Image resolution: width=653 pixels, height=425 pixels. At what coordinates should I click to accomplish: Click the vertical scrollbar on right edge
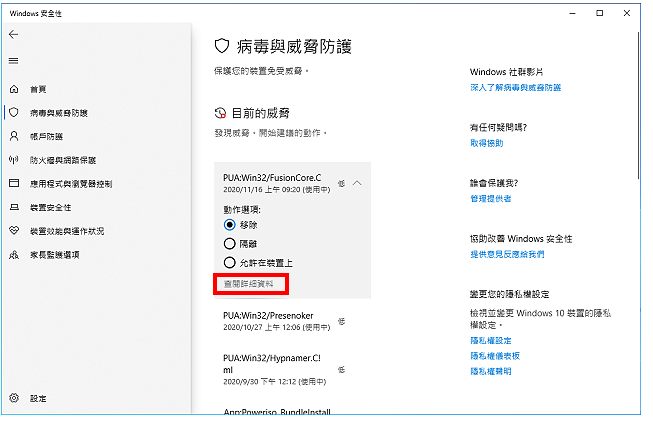(x=638, y=106)
